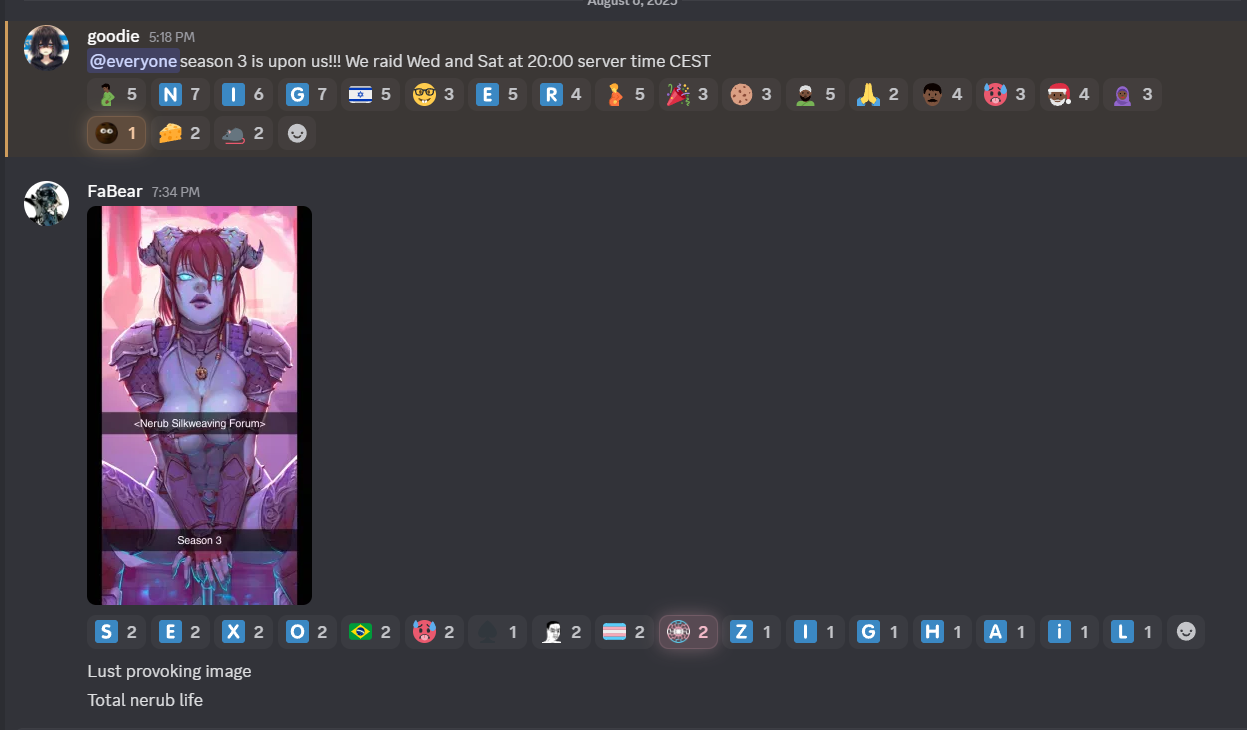The height and width of the screenshot is (730, 1247).
Task: Click the bearded man with cap reaction
Action: click(815, 95)
